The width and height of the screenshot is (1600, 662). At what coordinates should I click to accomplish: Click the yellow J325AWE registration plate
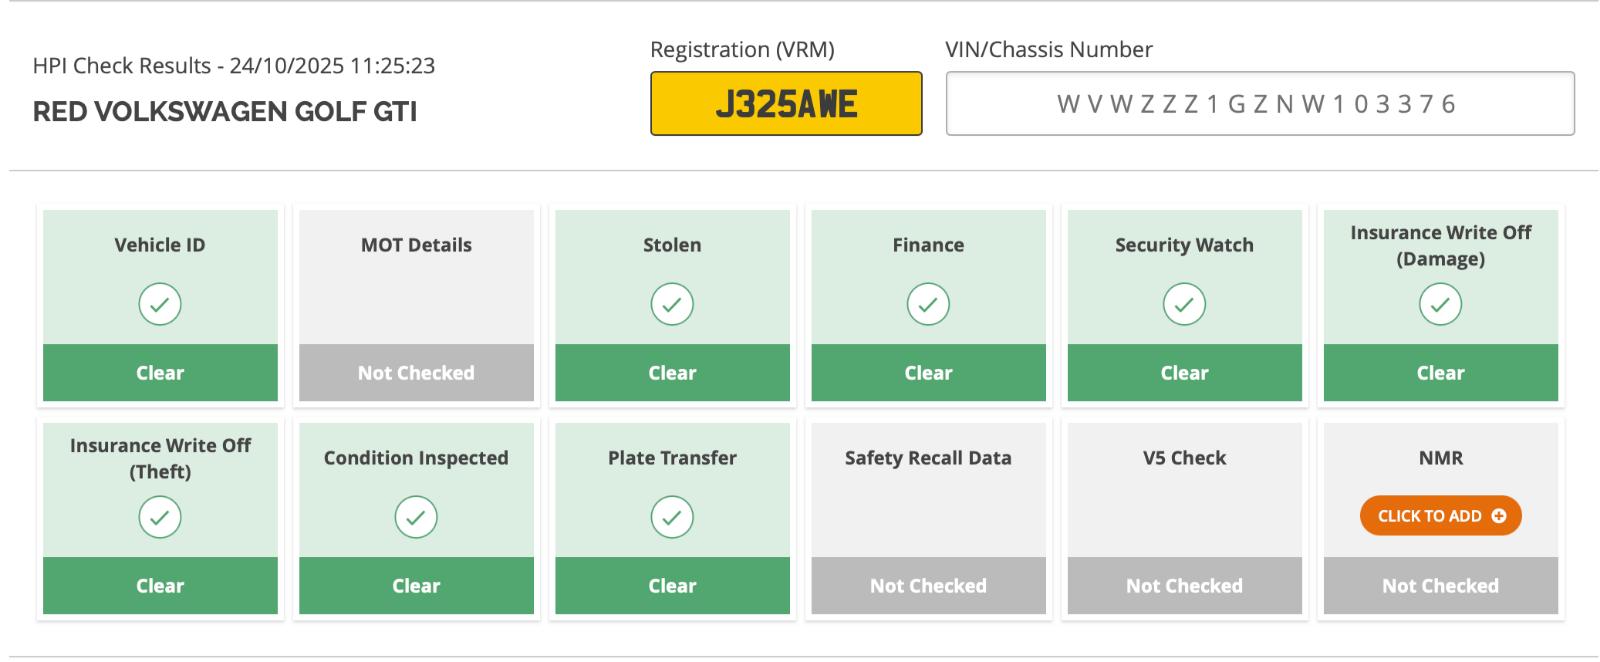(x=786, y=104)
